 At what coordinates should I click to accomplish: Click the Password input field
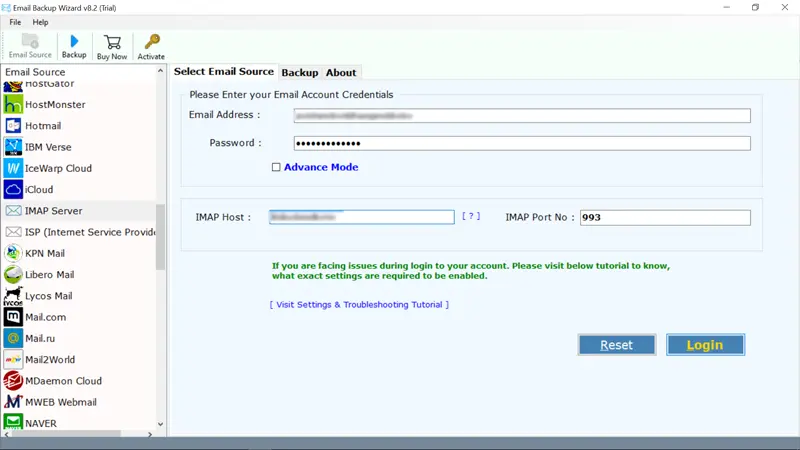tap(522, 143)
